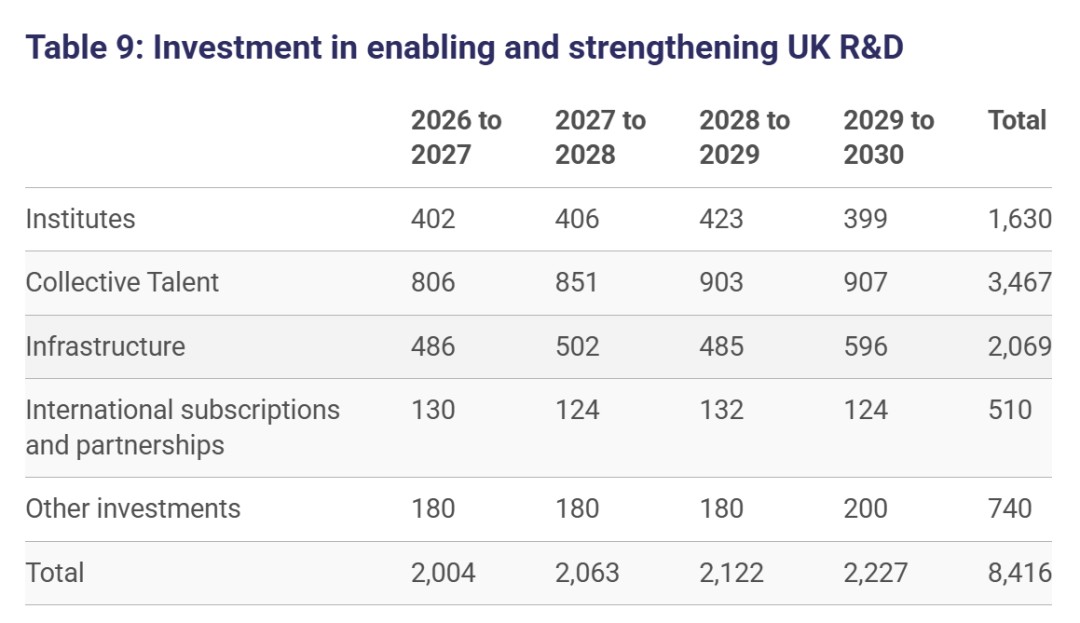1080x623 pixels.
Task: Select the '2026 to 2027' column header
Action: [456, 137]
